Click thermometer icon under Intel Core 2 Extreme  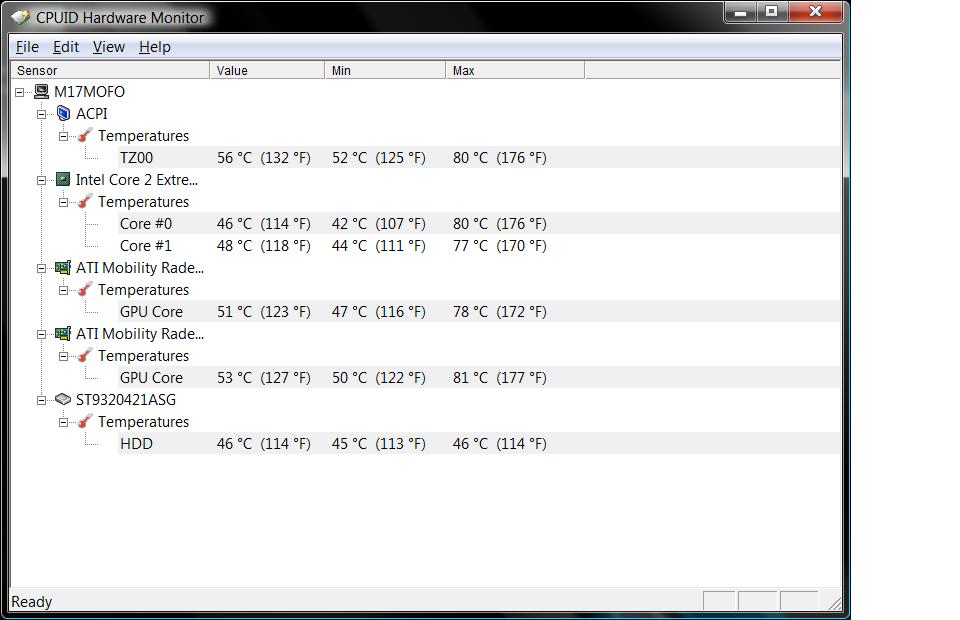point(85,201)
